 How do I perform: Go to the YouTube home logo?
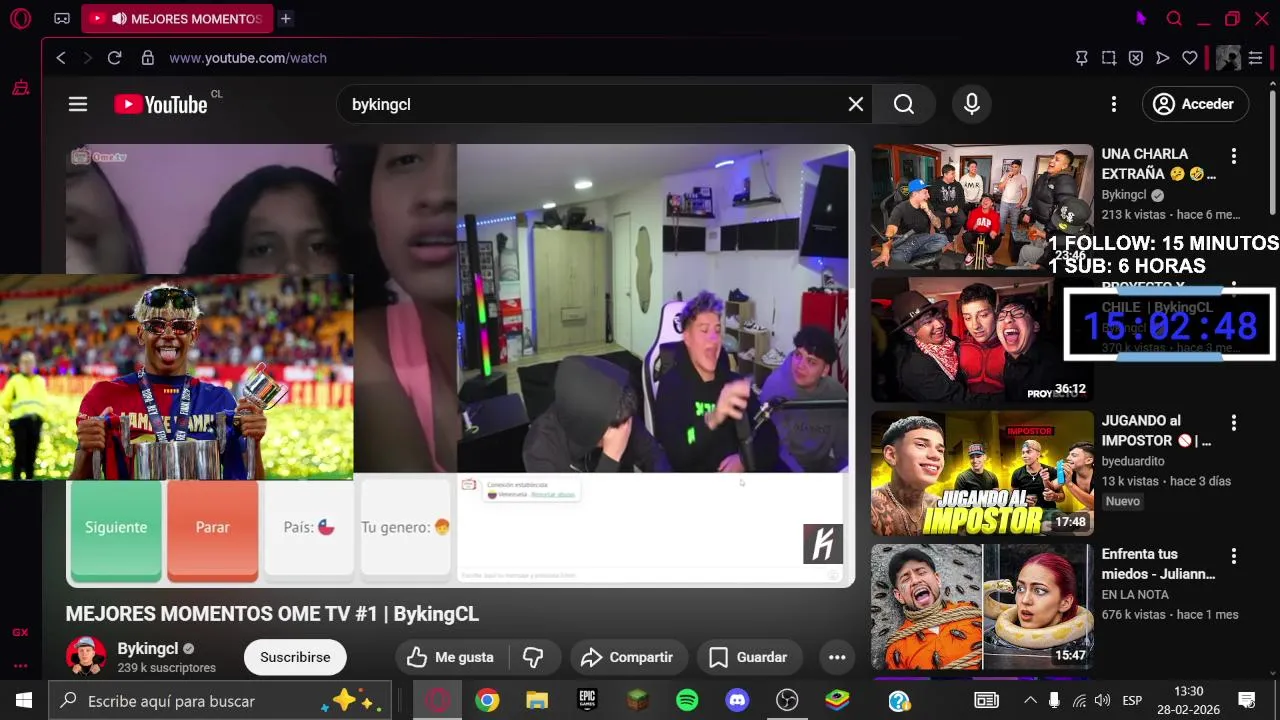pos(160,104)
